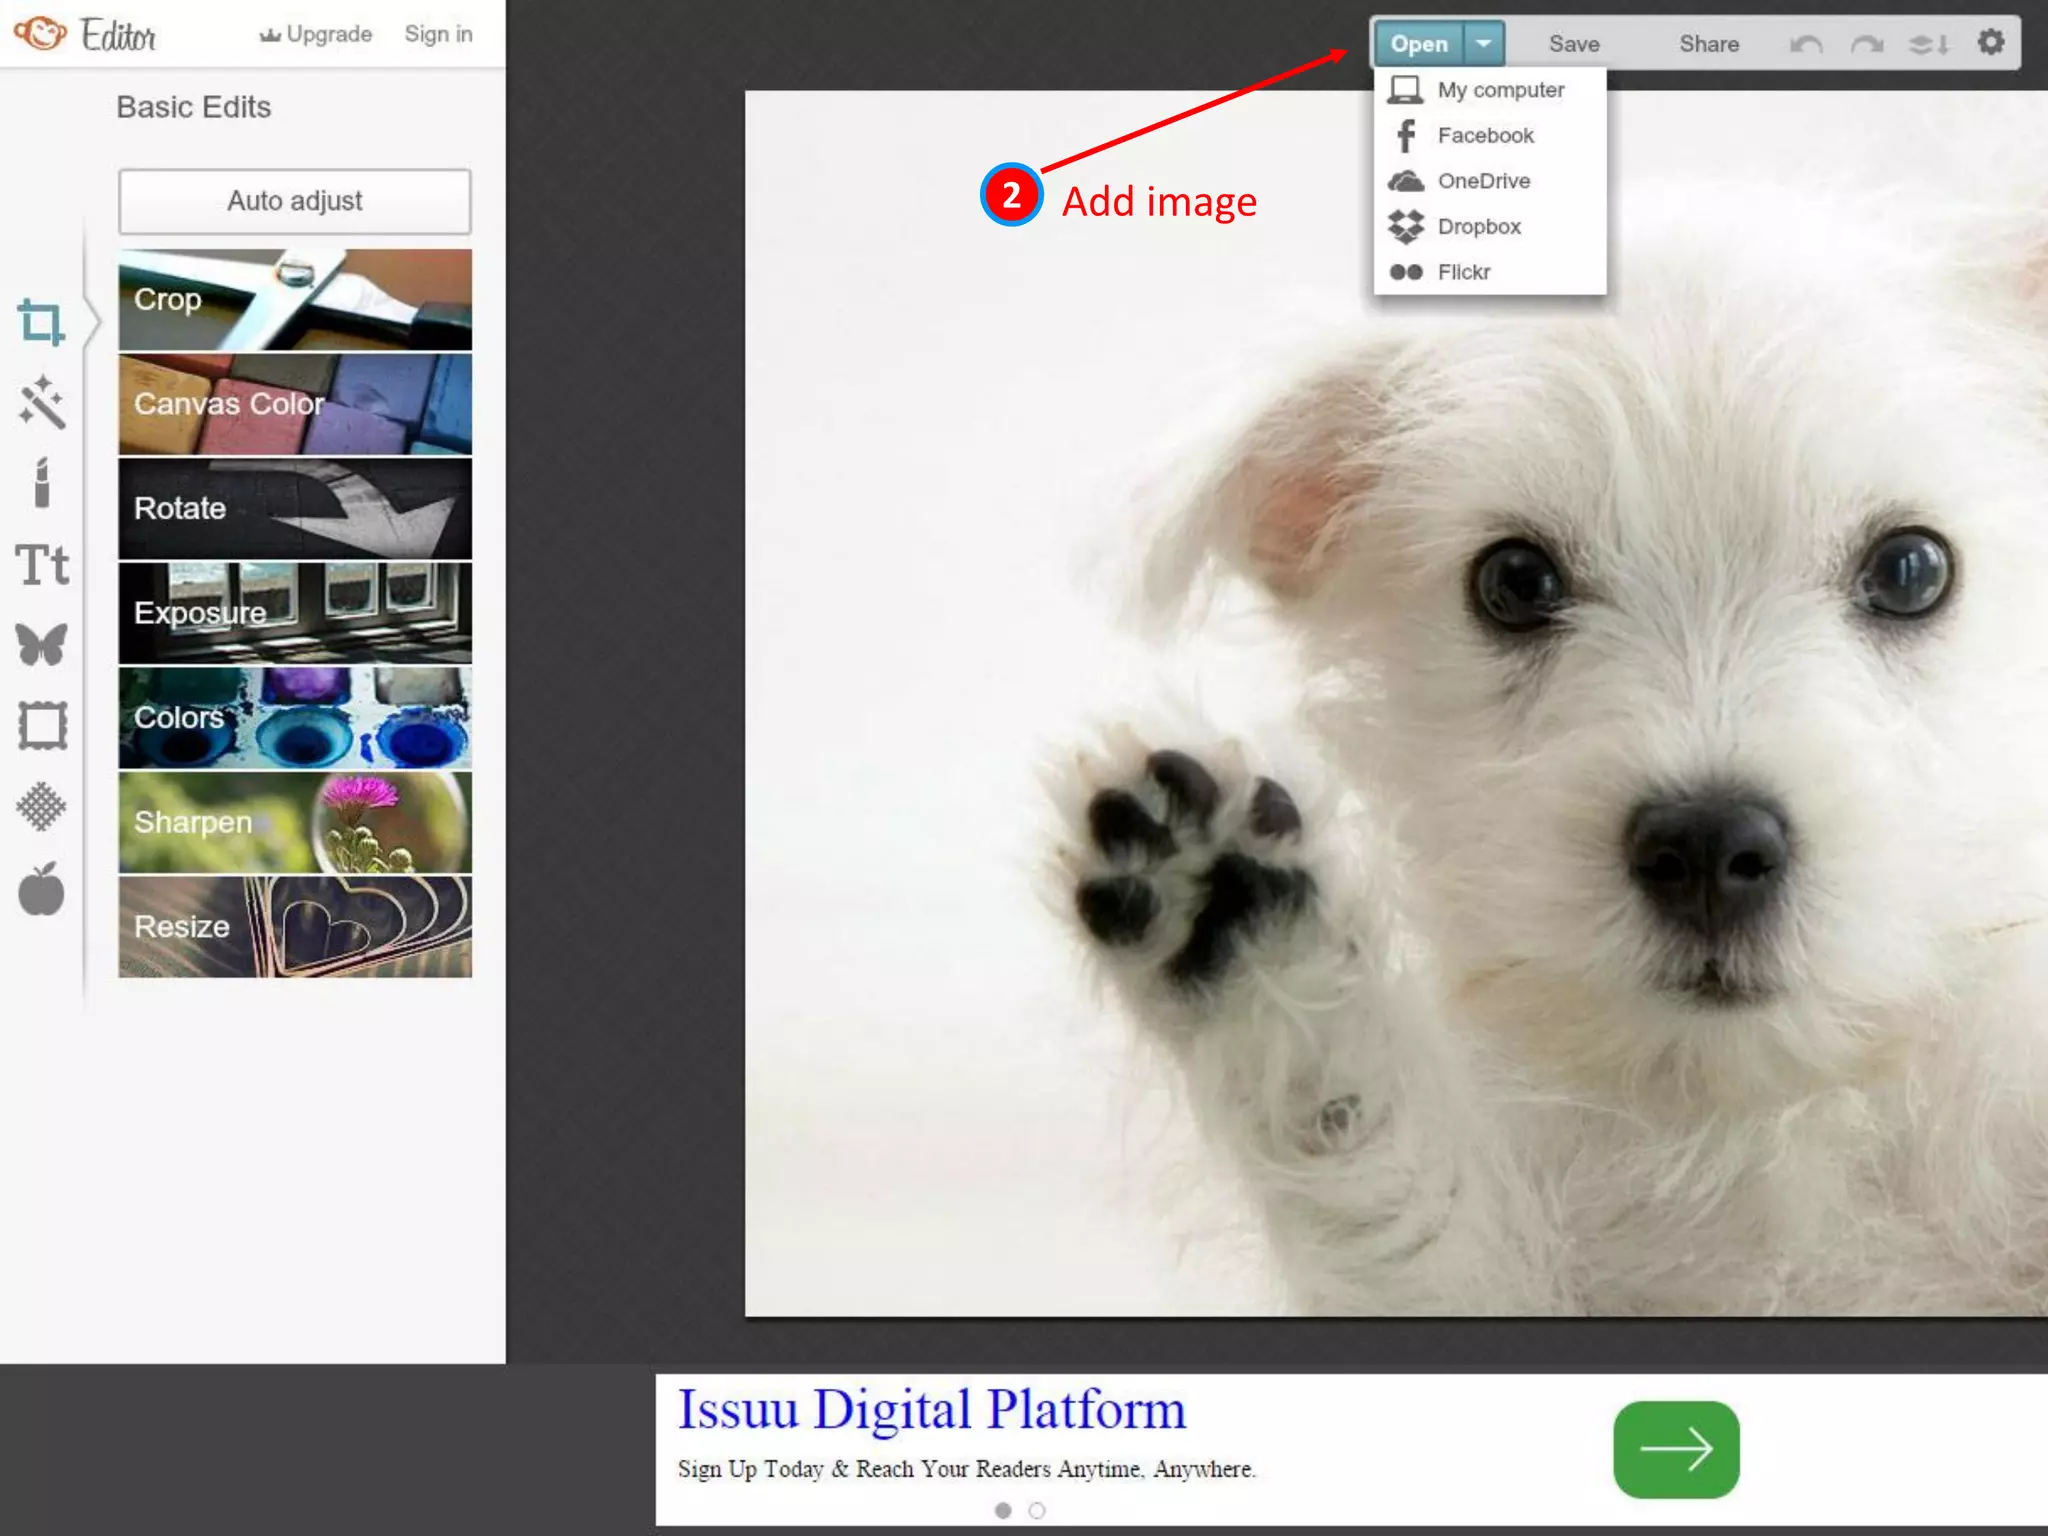Open the Canvas Color edit option
The image size is (2048, 1536).
[x=295, y=404]
